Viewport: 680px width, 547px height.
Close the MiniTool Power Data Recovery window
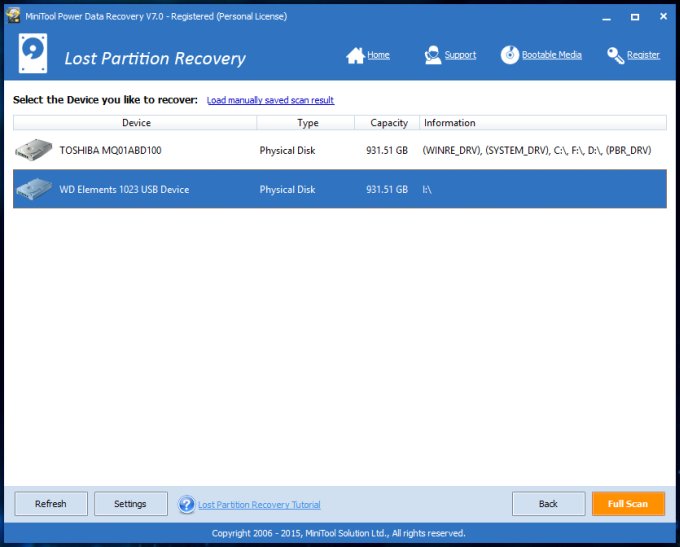[x=663, y=16]
